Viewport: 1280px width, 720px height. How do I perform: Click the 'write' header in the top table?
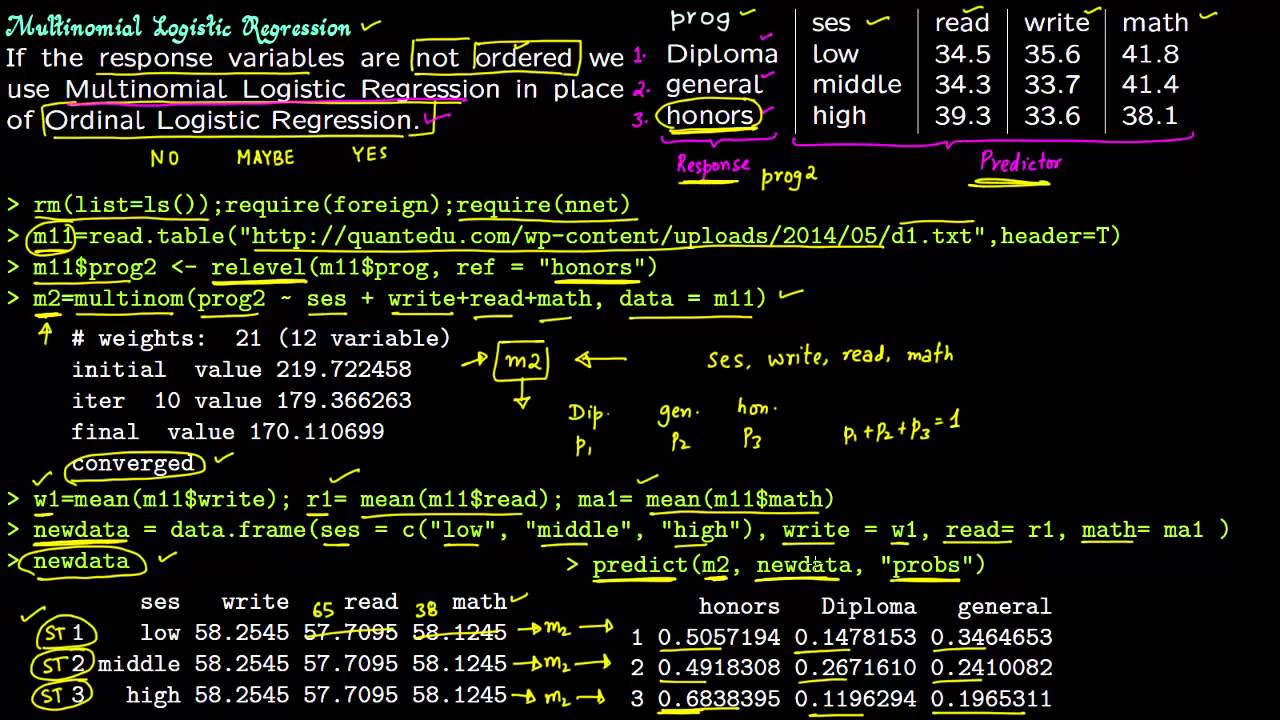(x=1056, y=22)
